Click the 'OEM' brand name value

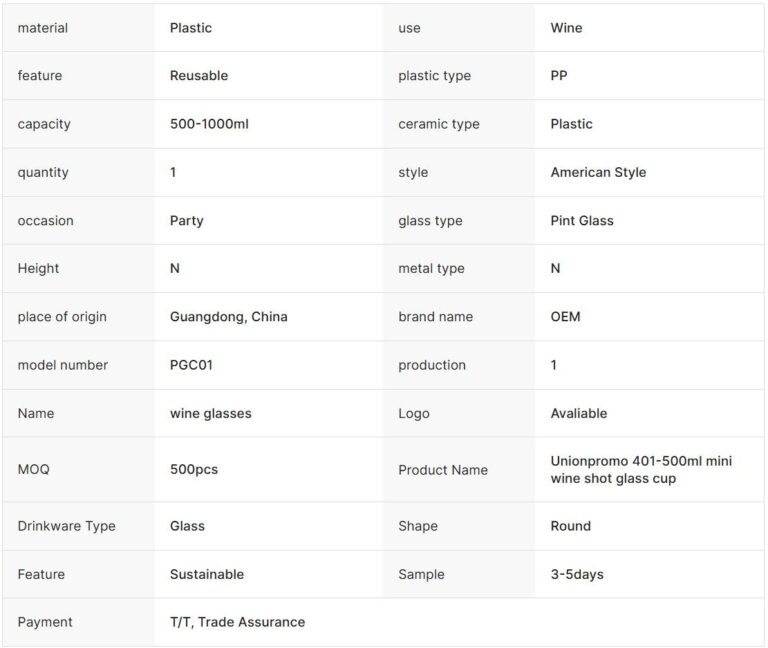click(x=565, y=317)
